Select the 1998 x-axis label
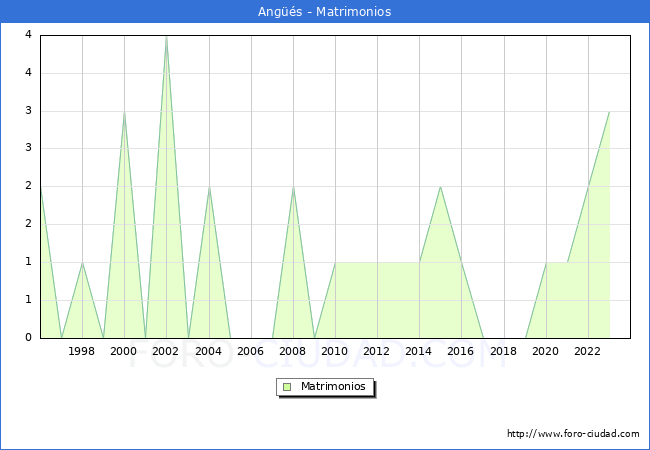Viewport: 650px width, 450px height. tap(82, 351)
